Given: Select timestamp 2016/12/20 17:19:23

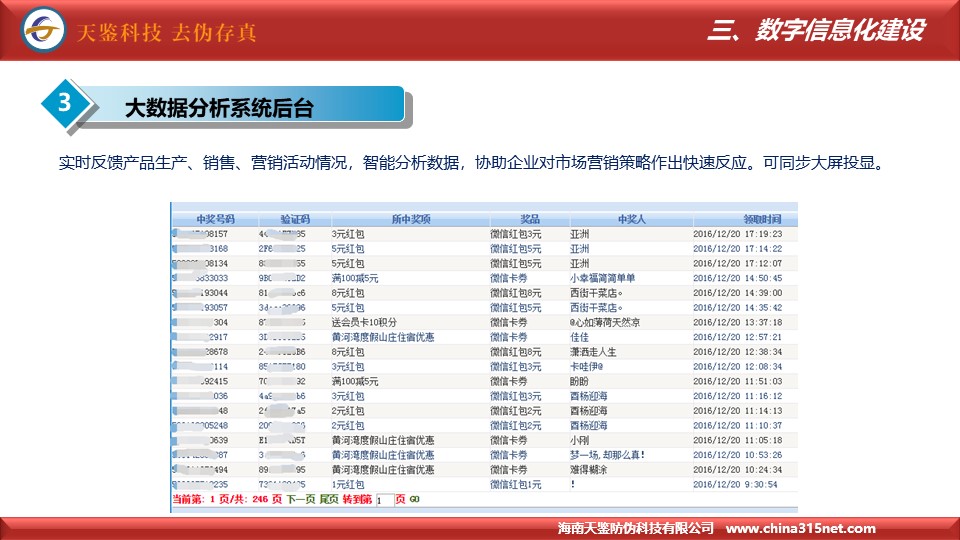Looking at the screenshot, I should point(736,234).
